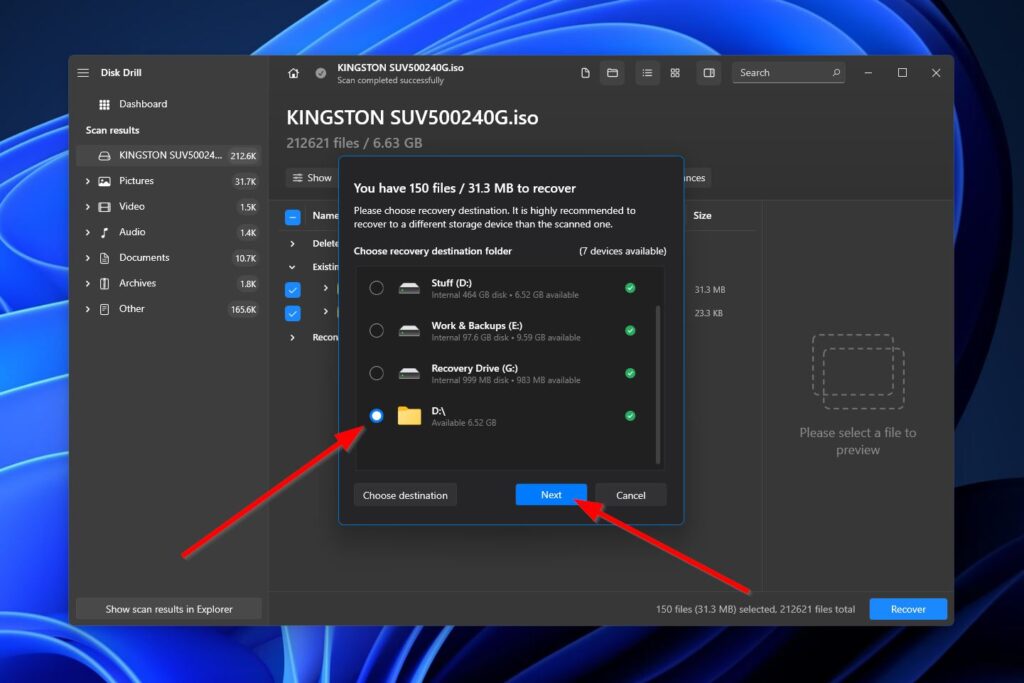Click Next to confirm the destination
This screenshot has height=683, width=1024.
pyautogui.click(x=551, y=494)
